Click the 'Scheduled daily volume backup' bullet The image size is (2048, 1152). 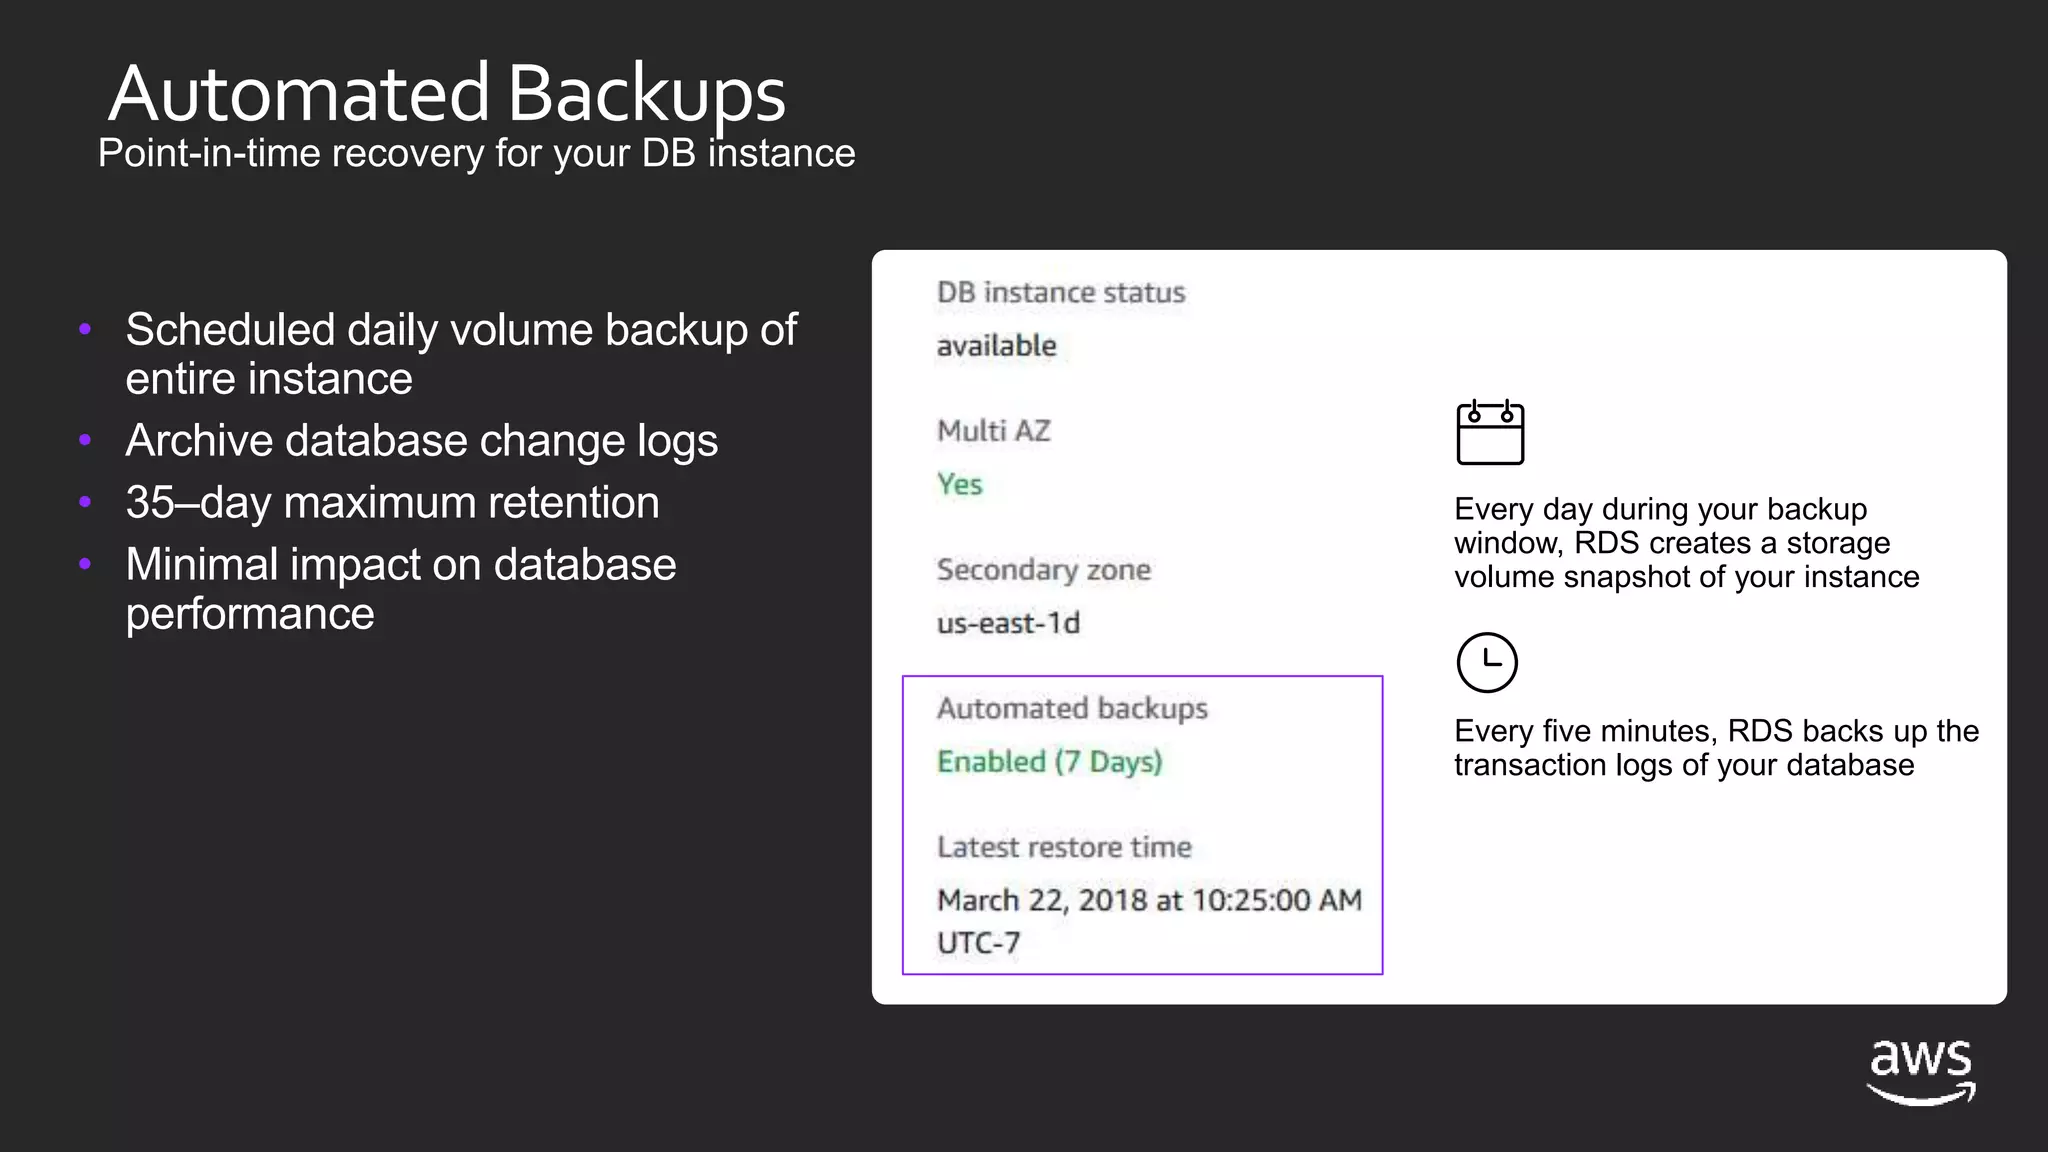click(461, 354)
